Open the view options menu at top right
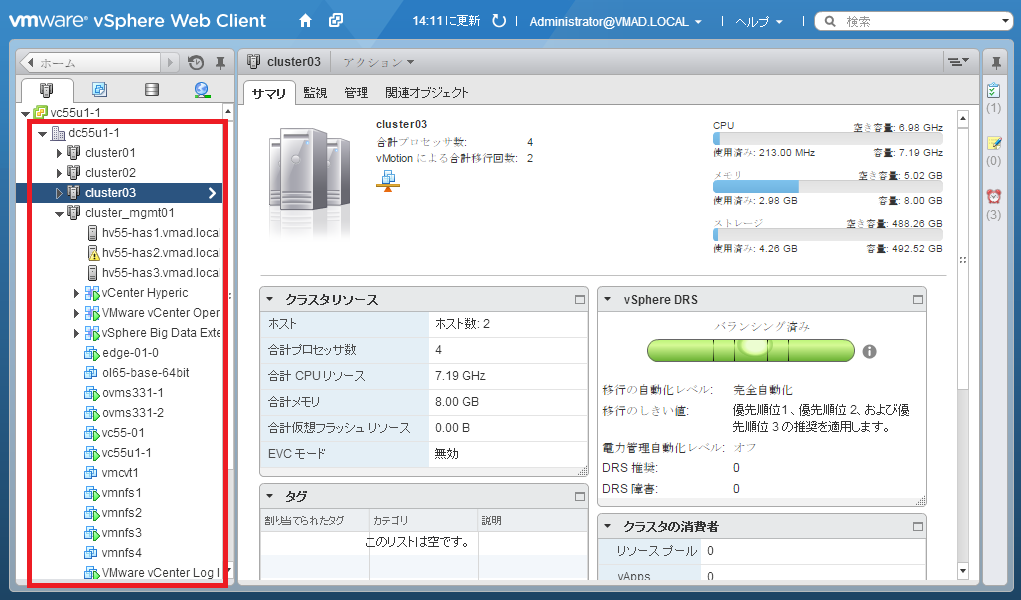This screenshot has width=1021, height=600. click(958, 62)
